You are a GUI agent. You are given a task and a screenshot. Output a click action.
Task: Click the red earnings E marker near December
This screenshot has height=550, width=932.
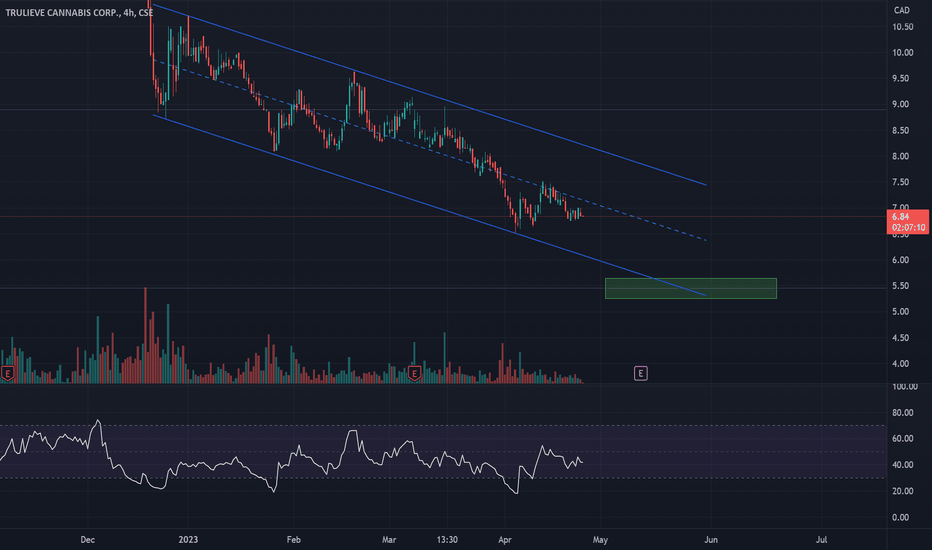8,373
